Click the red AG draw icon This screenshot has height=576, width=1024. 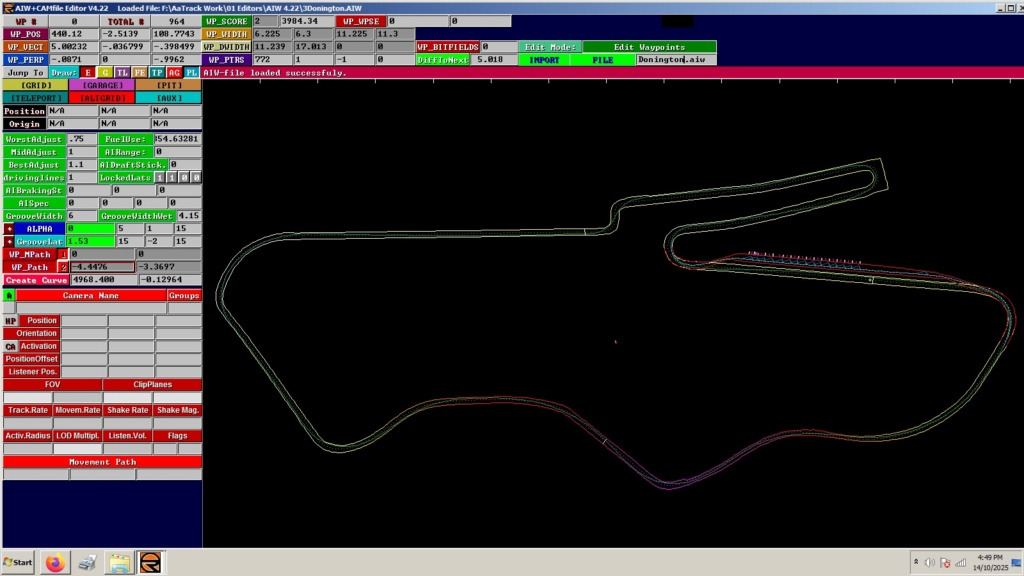click(x=175, y=73)
